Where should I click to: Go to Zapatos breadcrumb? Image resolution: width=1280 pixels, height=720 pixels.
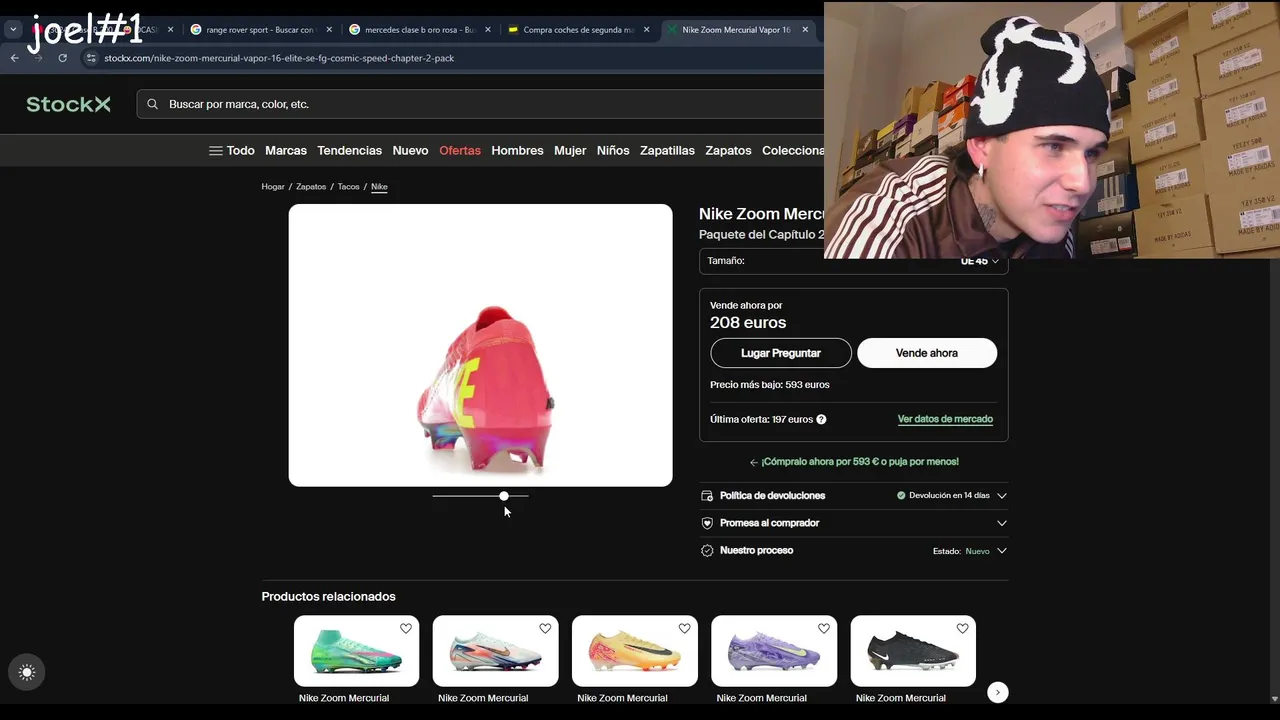pyautogui.click(x=311, y=187)
